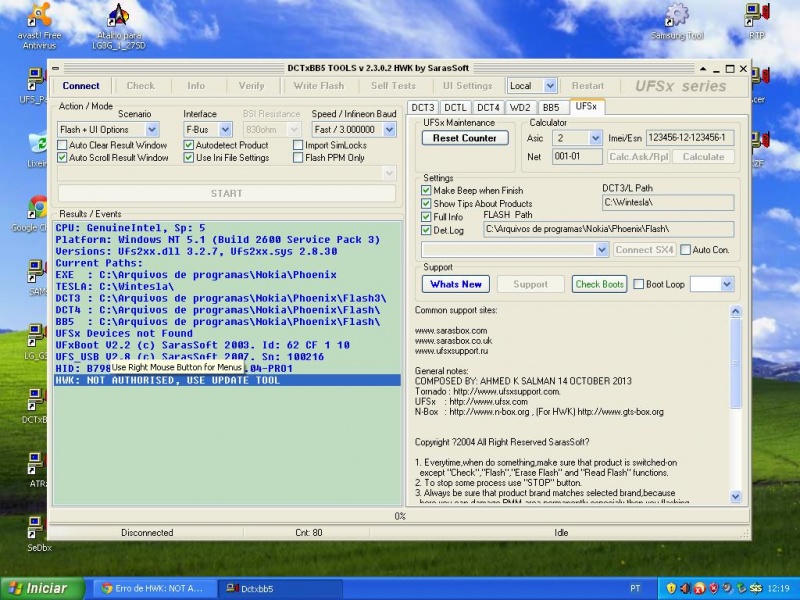
Task: Open Whats New in Support section
Action: pos(456,284)
